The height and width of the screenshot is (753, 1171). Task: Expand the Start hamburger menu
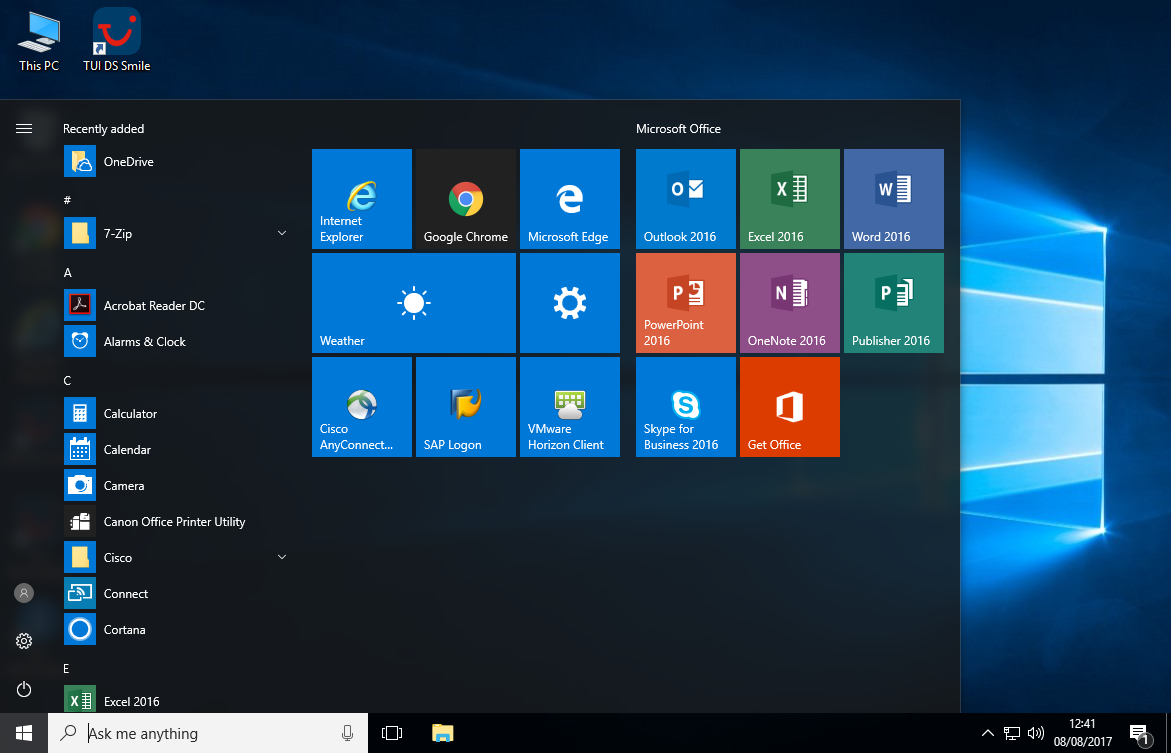24,128
